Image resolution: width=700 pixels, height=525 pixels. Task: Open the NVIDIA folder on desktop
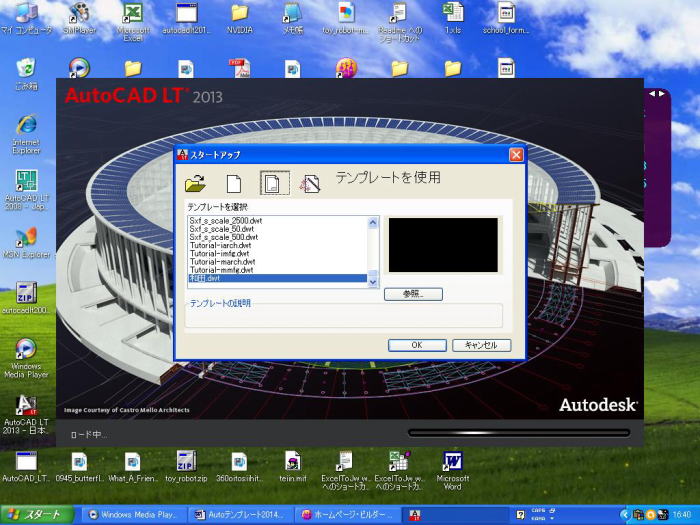(240, 18)
